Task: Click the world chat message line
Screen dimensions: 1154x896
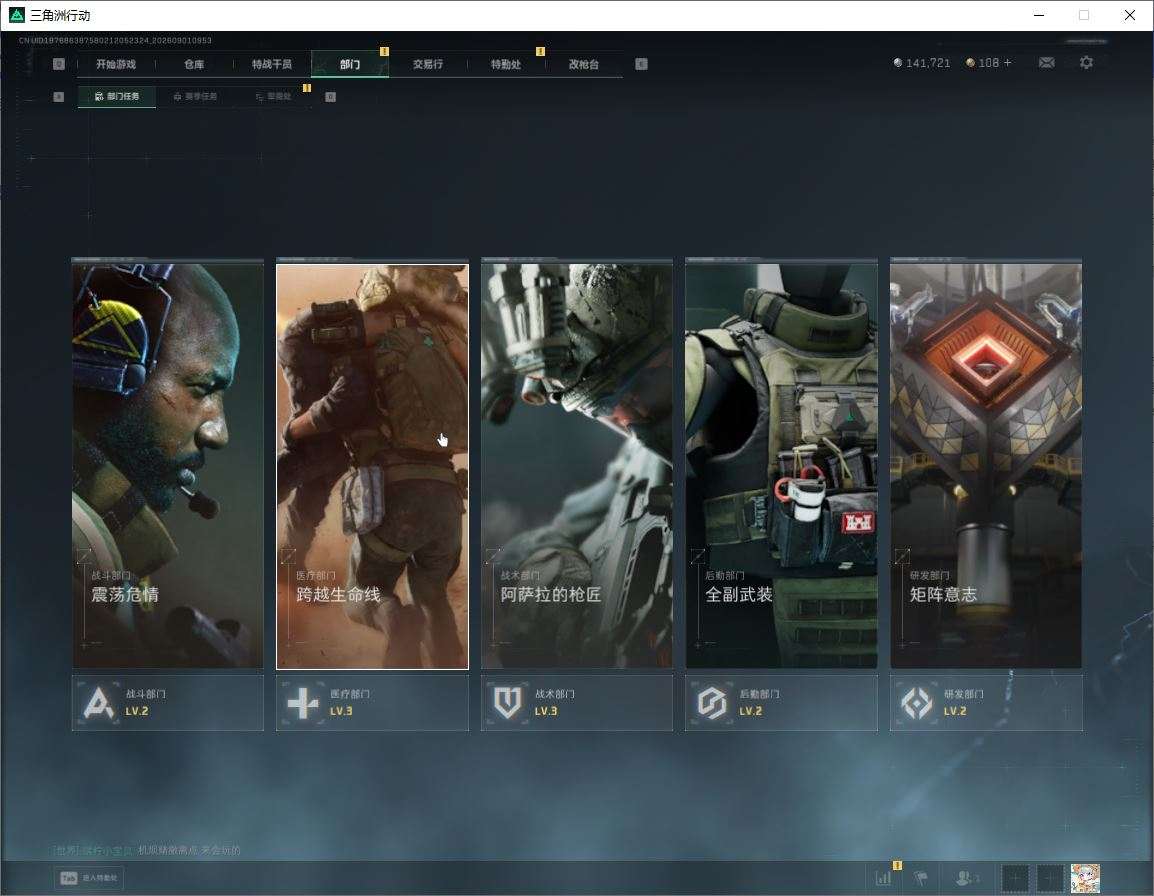Action: click(x=148, y=850)
